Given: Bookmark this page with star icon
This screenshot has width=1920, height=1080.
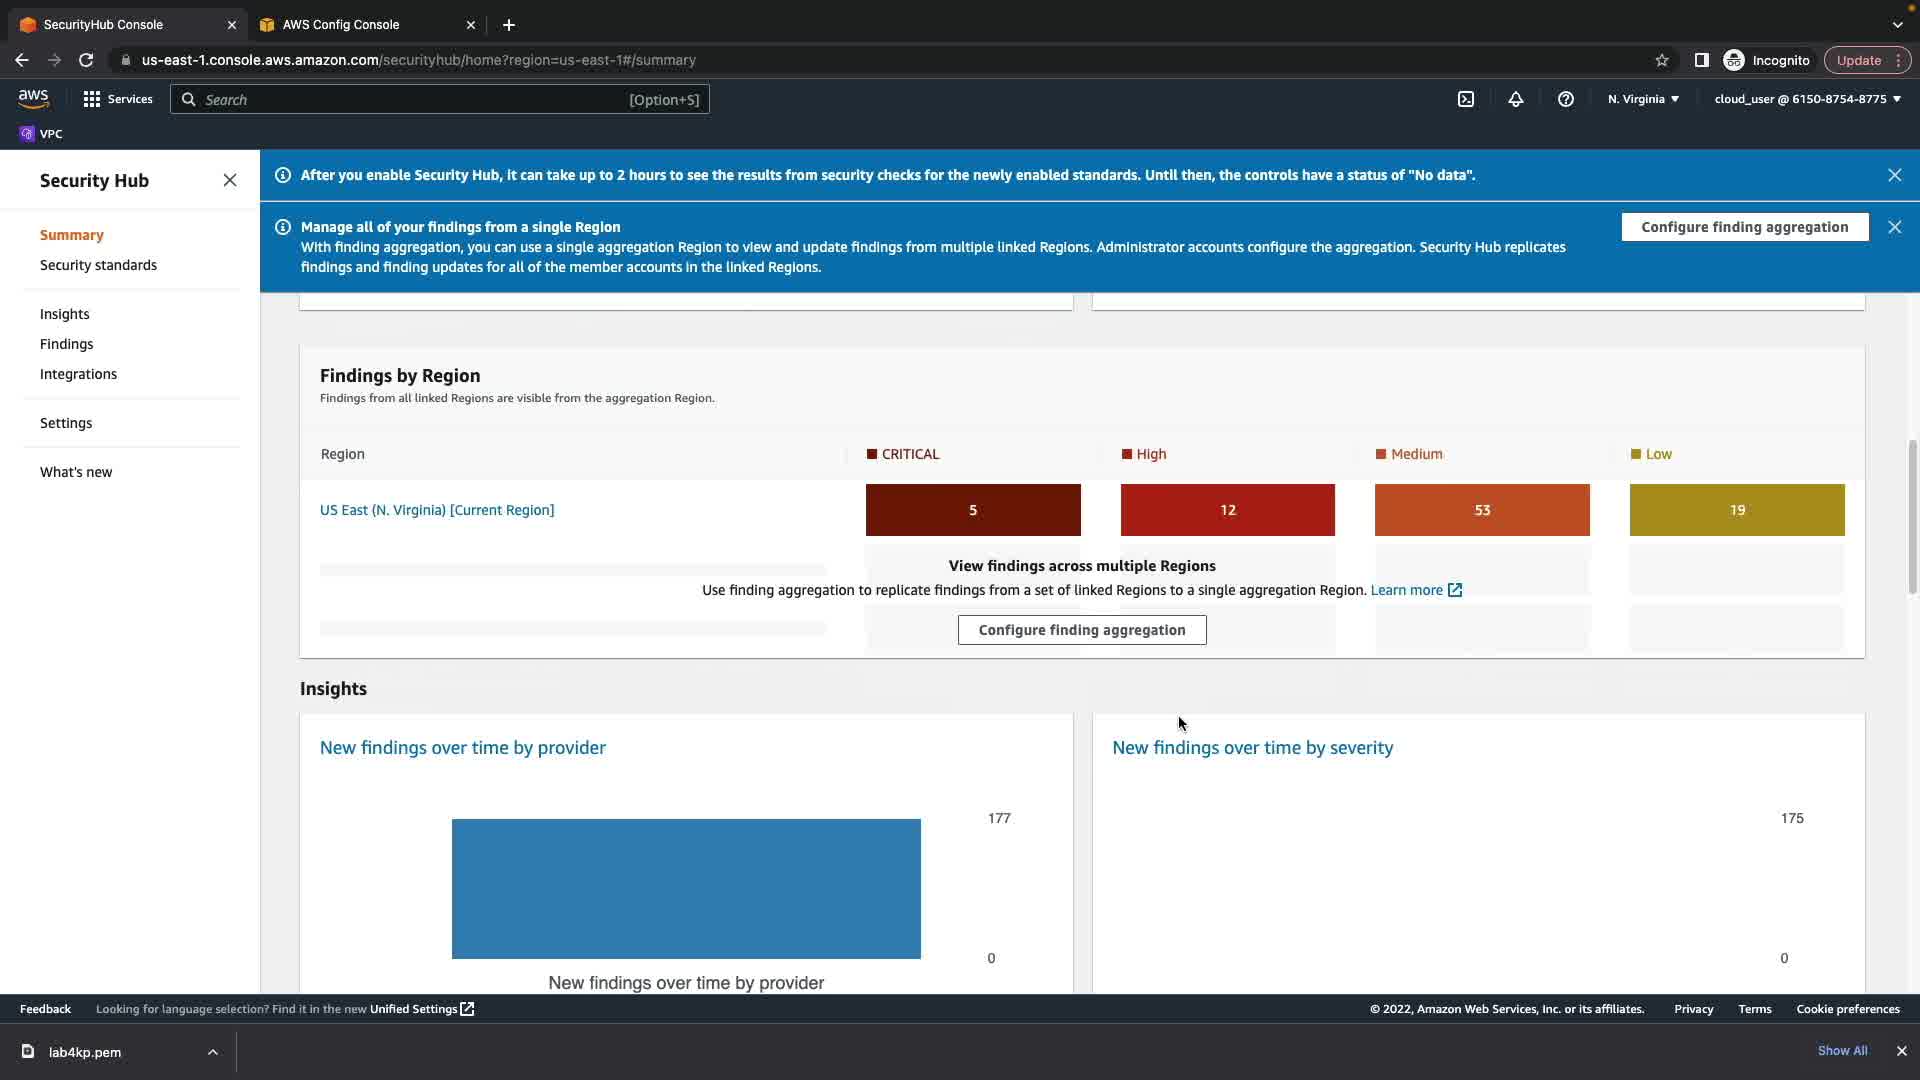Looking at the screenshot, I should pos(1662,60).
